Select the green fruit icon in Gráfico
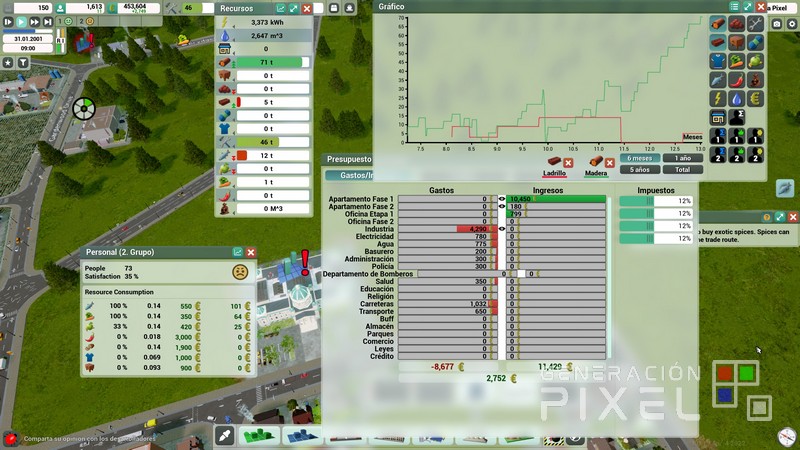 [x=755, y=61]
